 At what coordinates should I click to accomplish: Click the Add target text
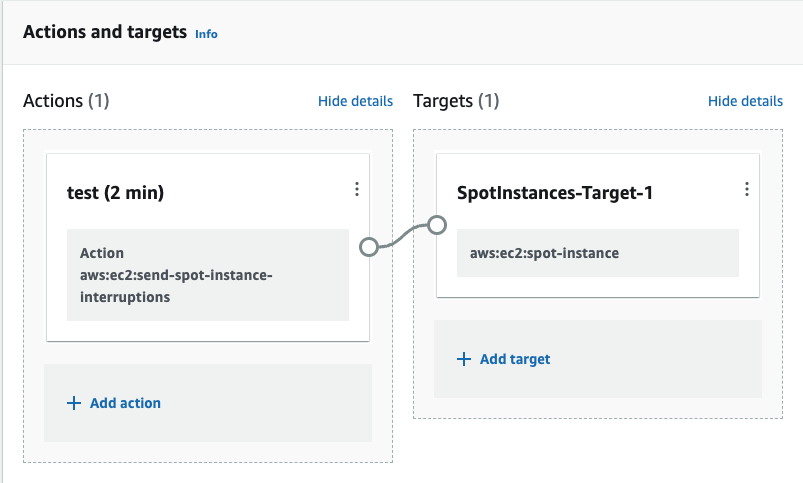pyautogui.click(x=515, y=359)
